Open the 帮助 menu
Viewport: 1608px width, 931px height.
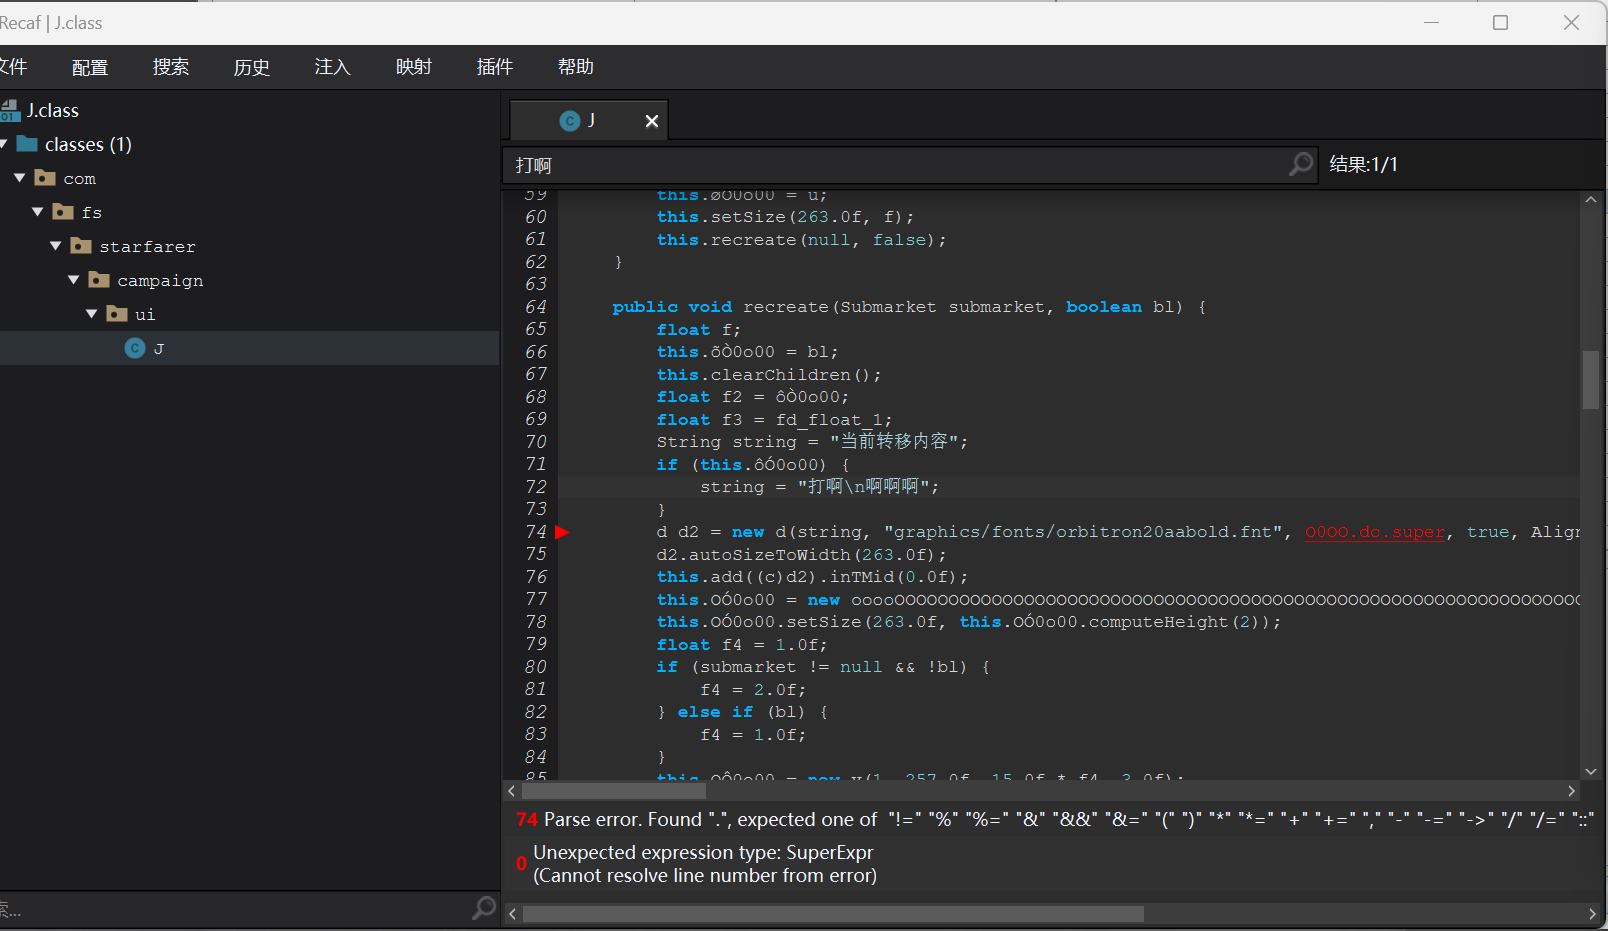[x=576, y=67]
